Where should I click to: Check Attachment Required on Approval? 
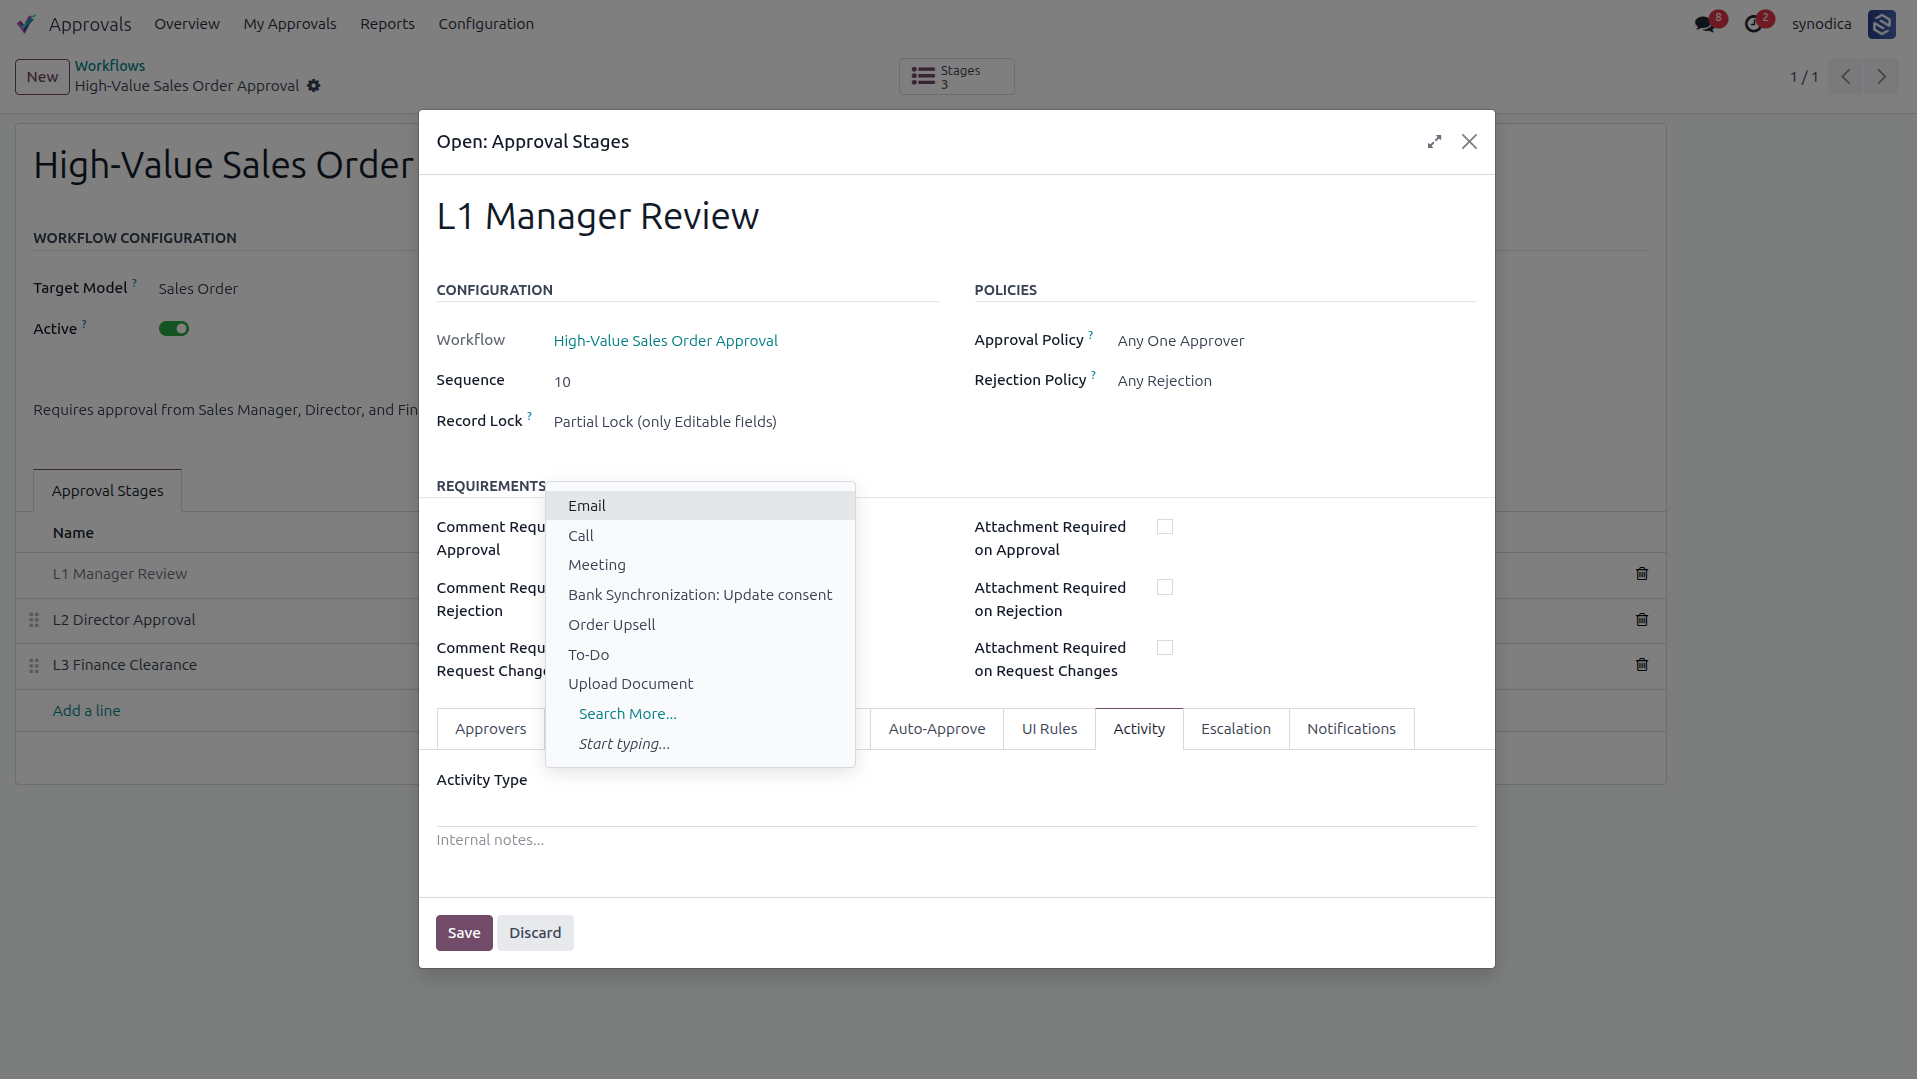click(x=1164, y=527)
